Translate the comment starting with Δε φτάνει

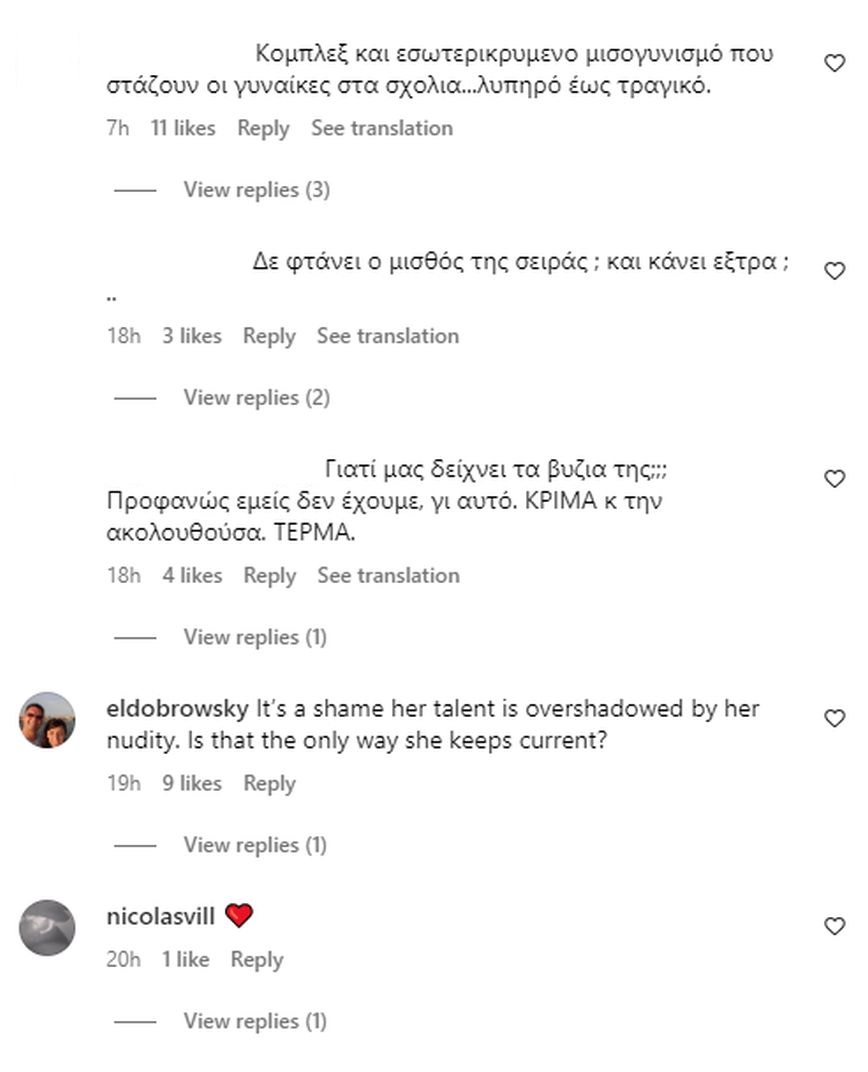coord(388,336)
